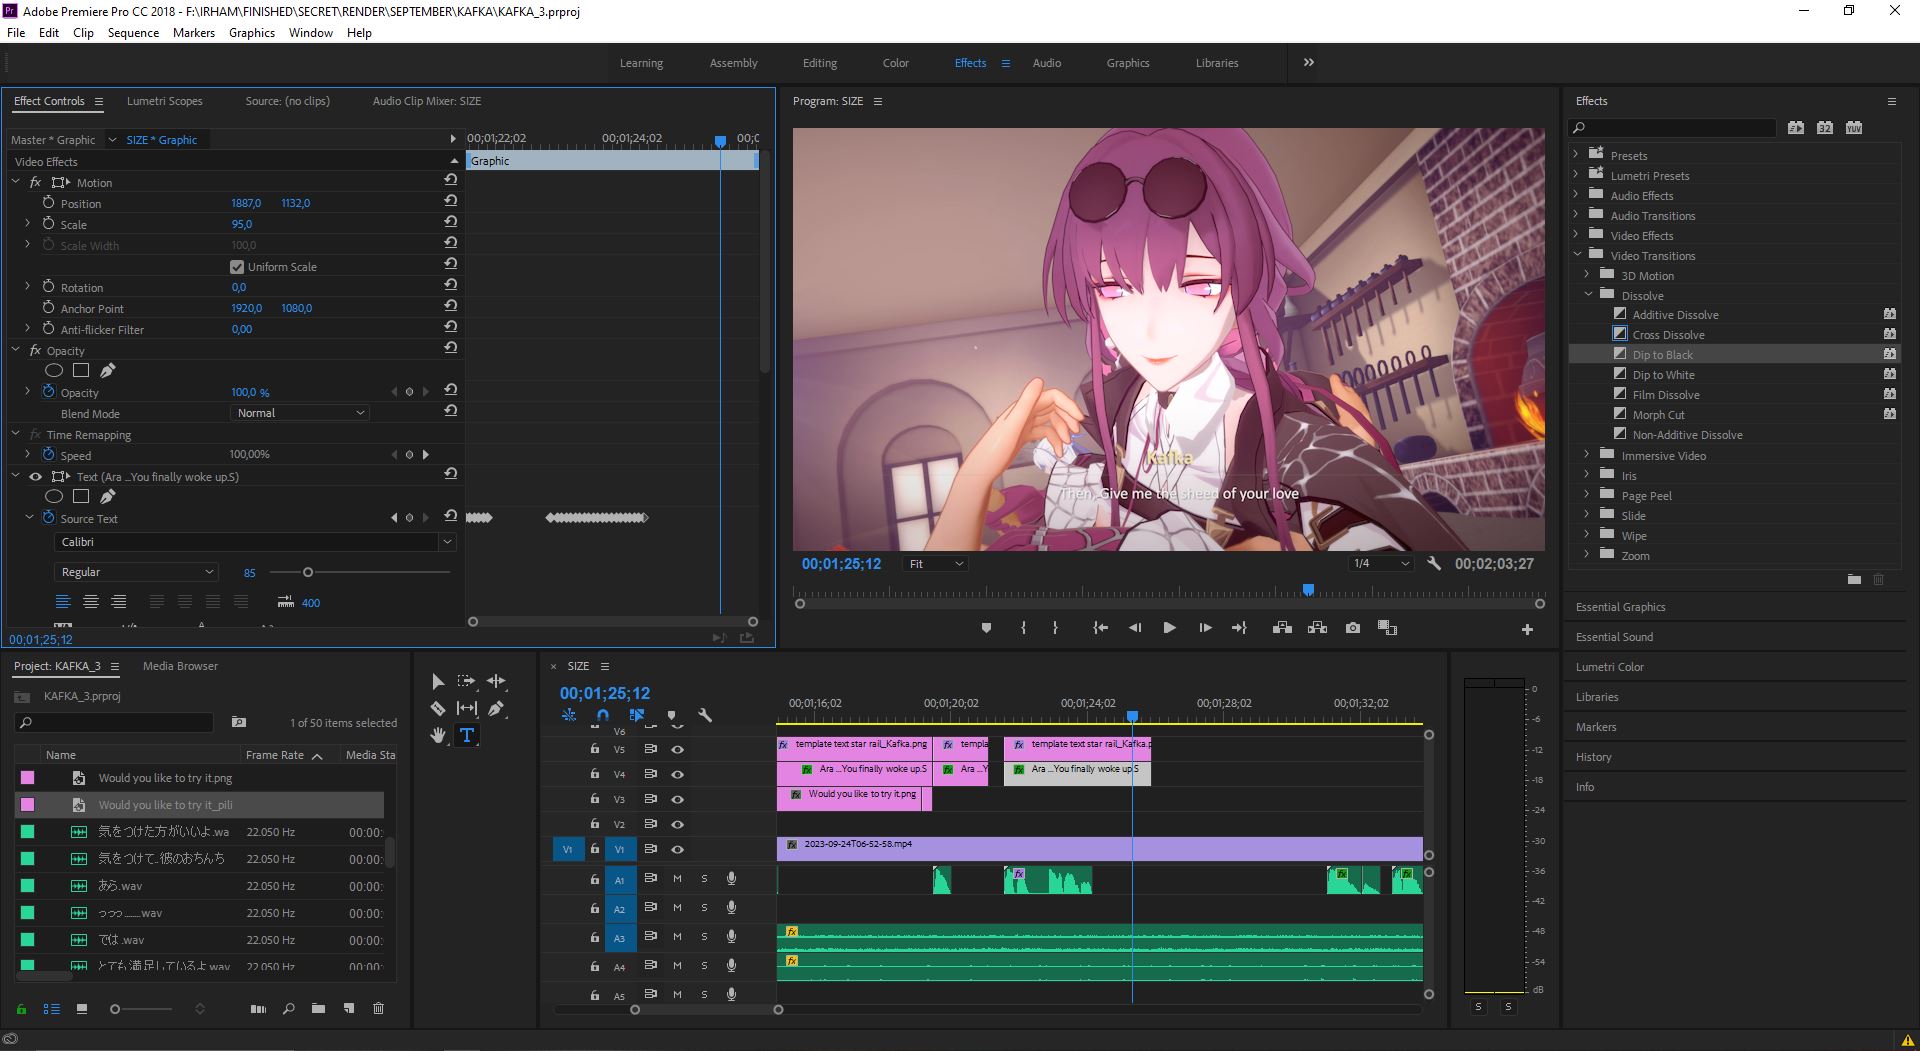This screenshot has width=1920, height=1051.
Task: Open the Program monitor settings wrench
Action: coord(1434,564)
